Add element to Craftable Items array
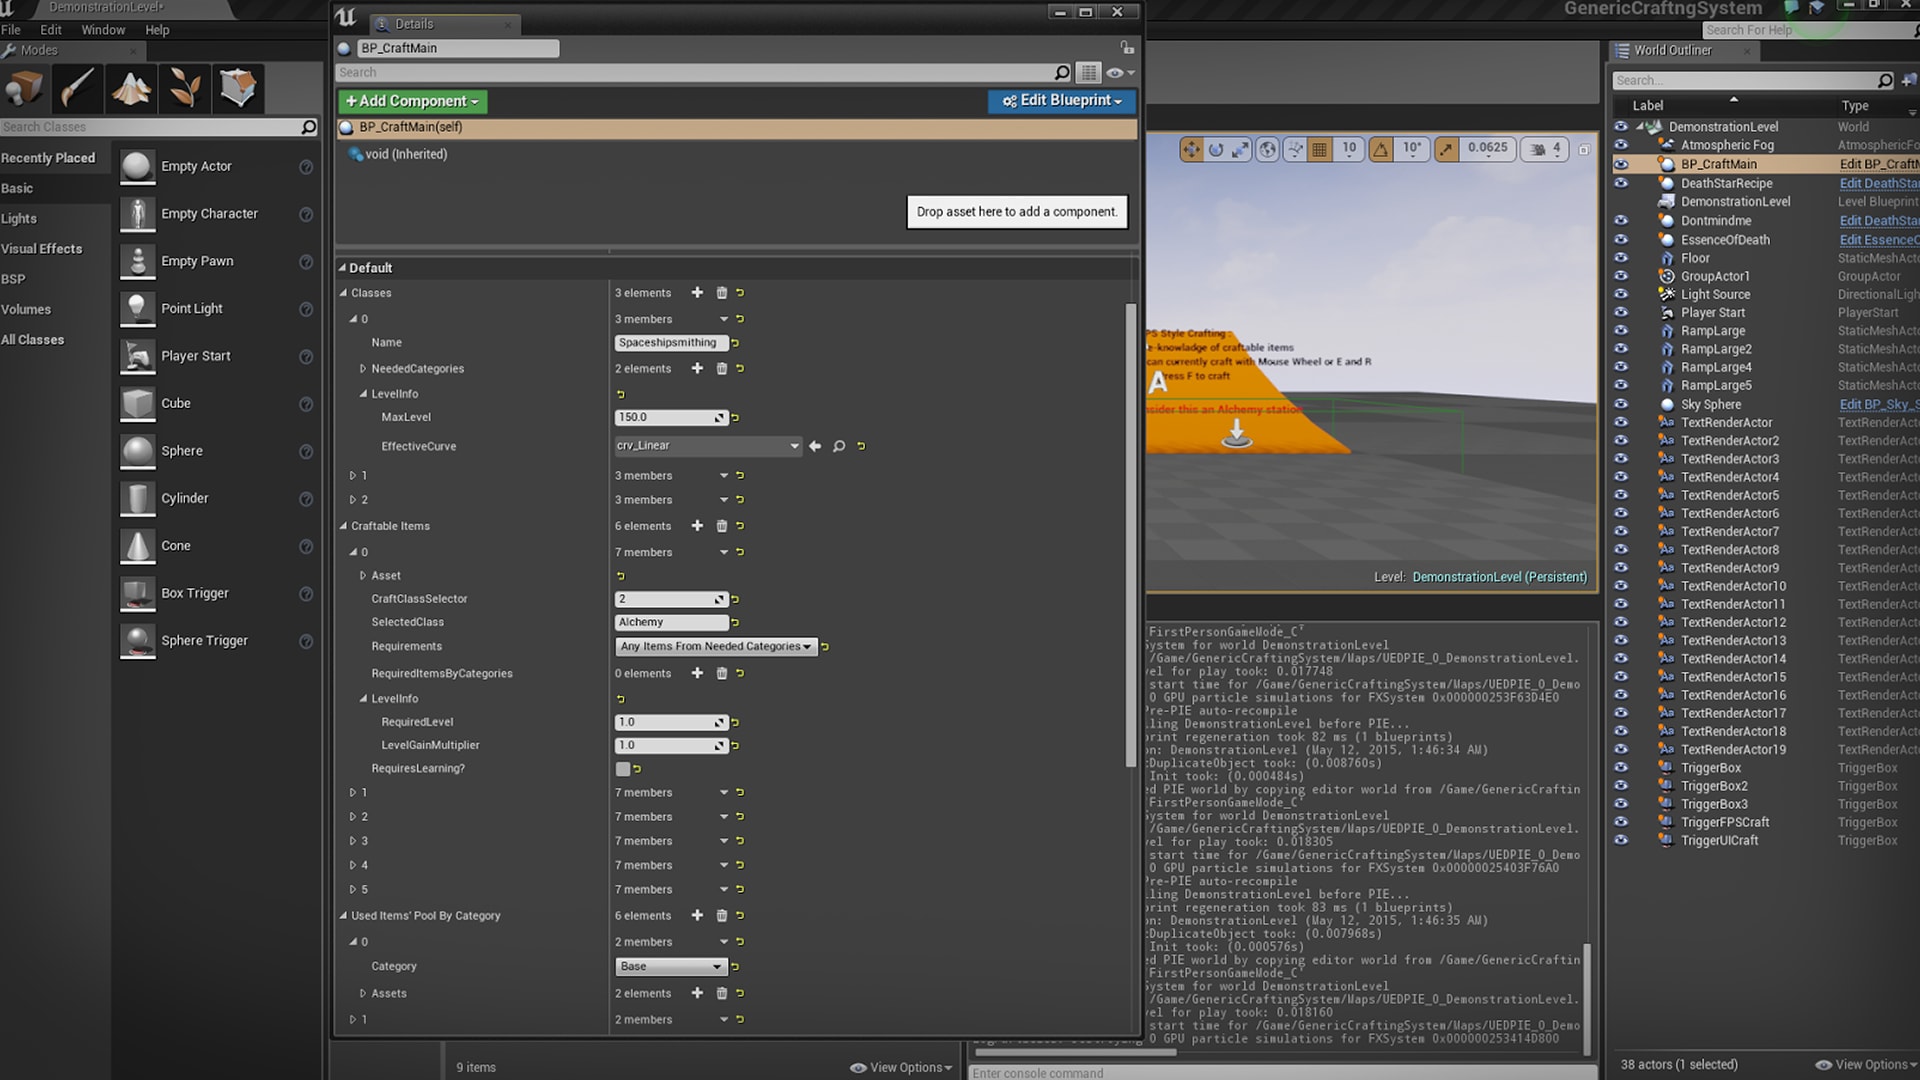Screen dimensions: 1920x1080 [x=697, y=526]
